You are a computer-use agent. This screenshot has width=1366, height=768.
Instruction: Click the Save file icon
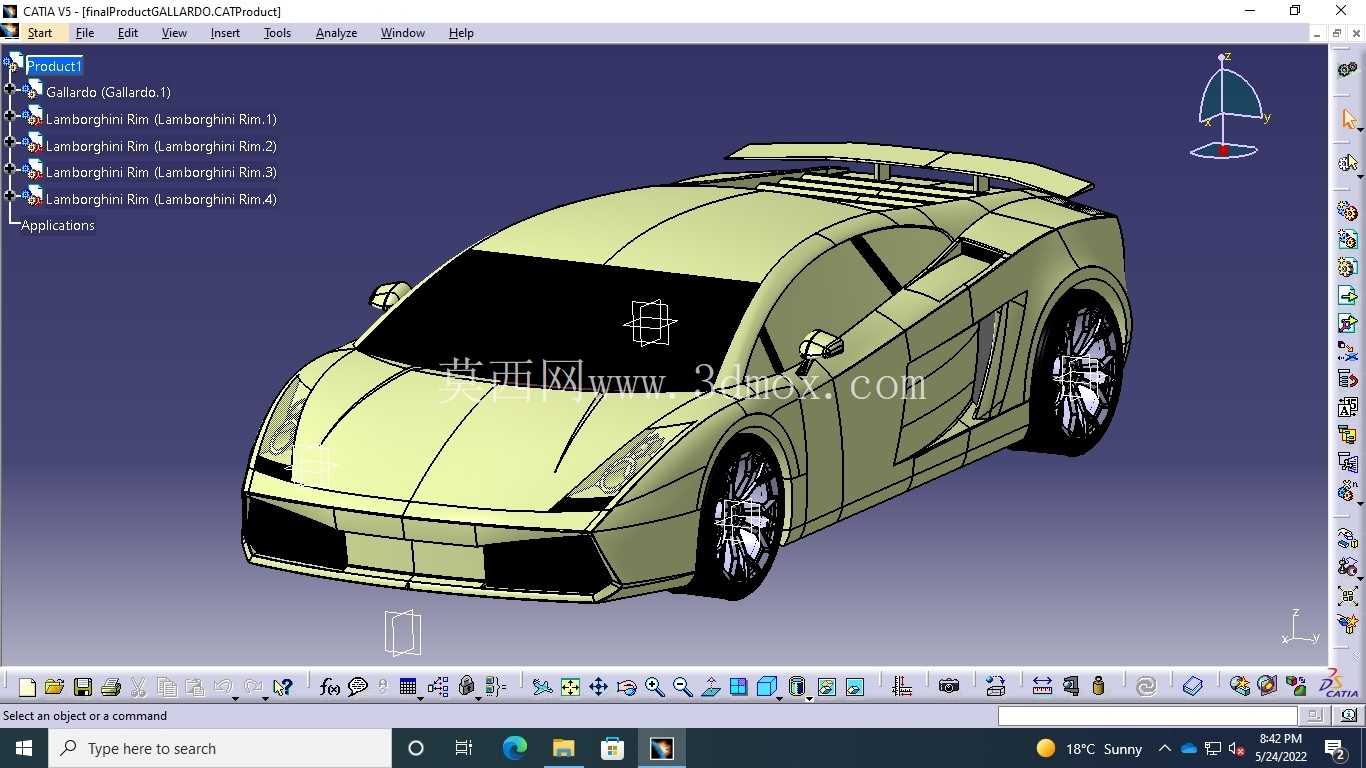point(83,687)
